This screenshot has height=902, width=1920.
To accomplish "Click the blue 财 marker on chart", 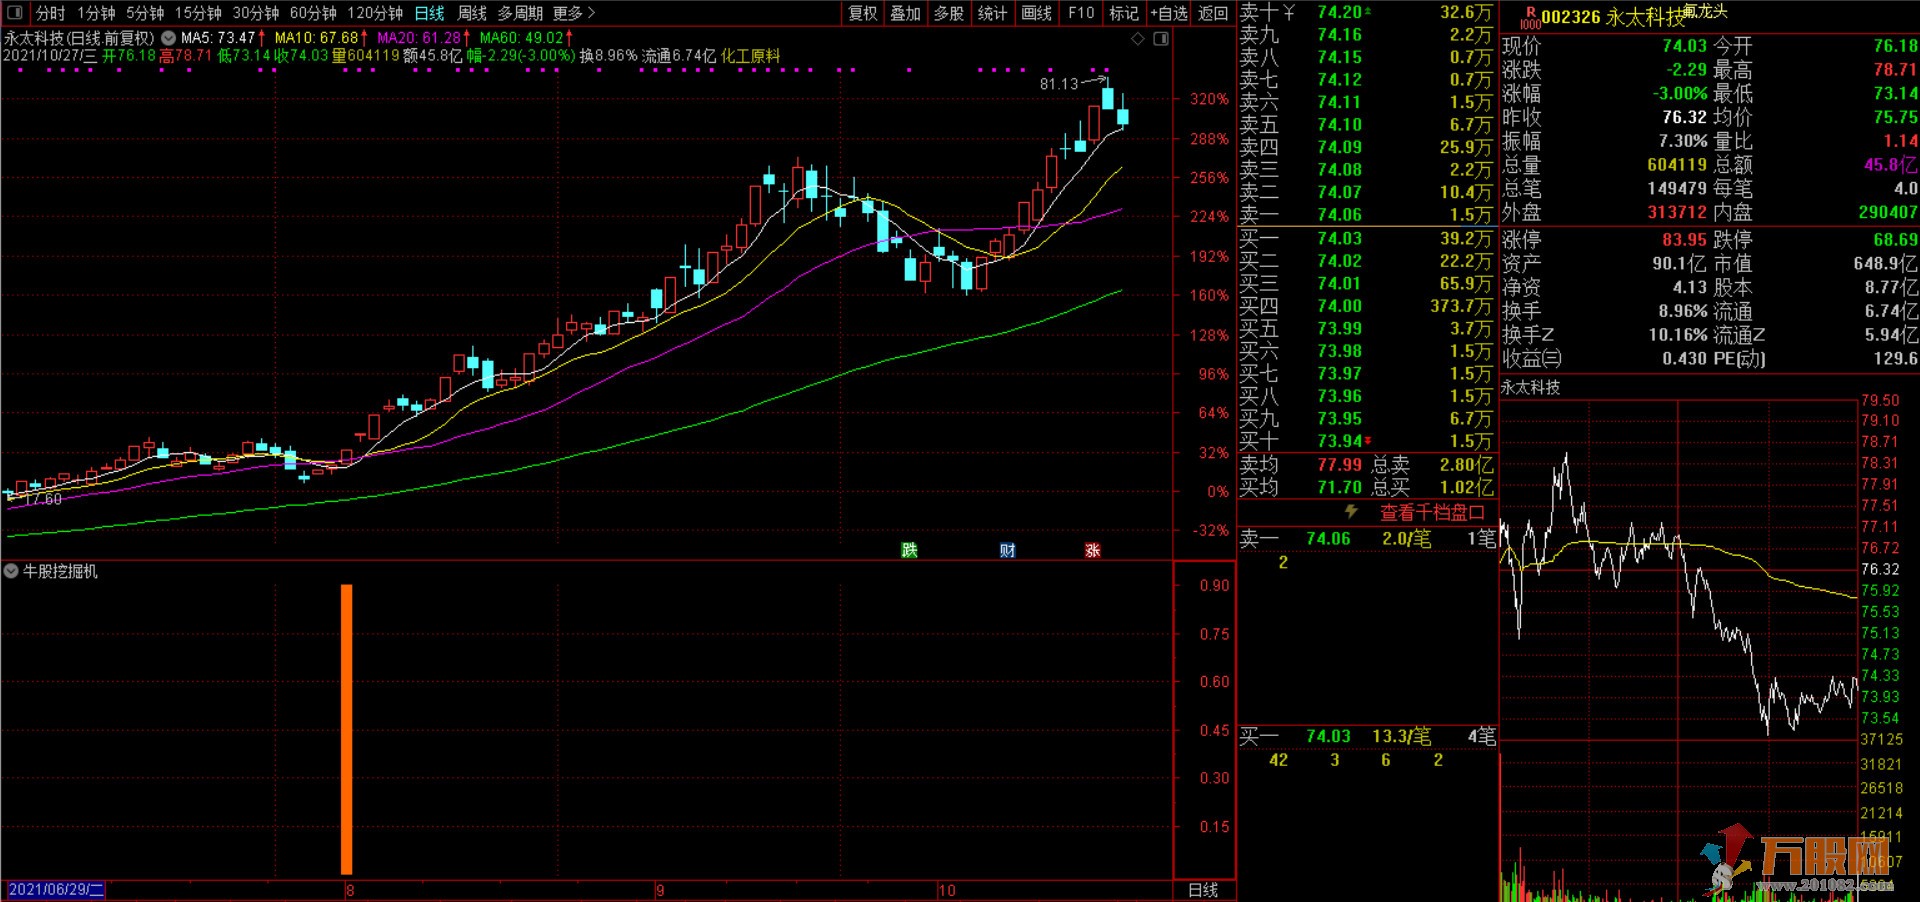I will (x=1007, y=550).
